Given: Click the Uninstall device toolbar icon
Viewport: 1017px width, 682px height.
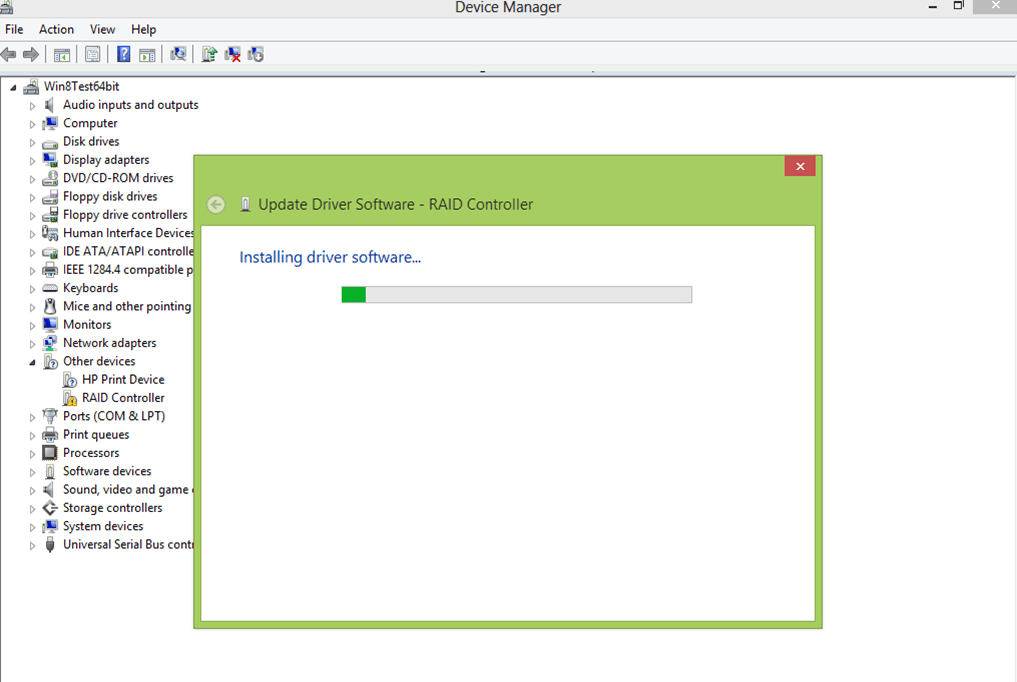Looking at the screenshot, I should point(232,54).
